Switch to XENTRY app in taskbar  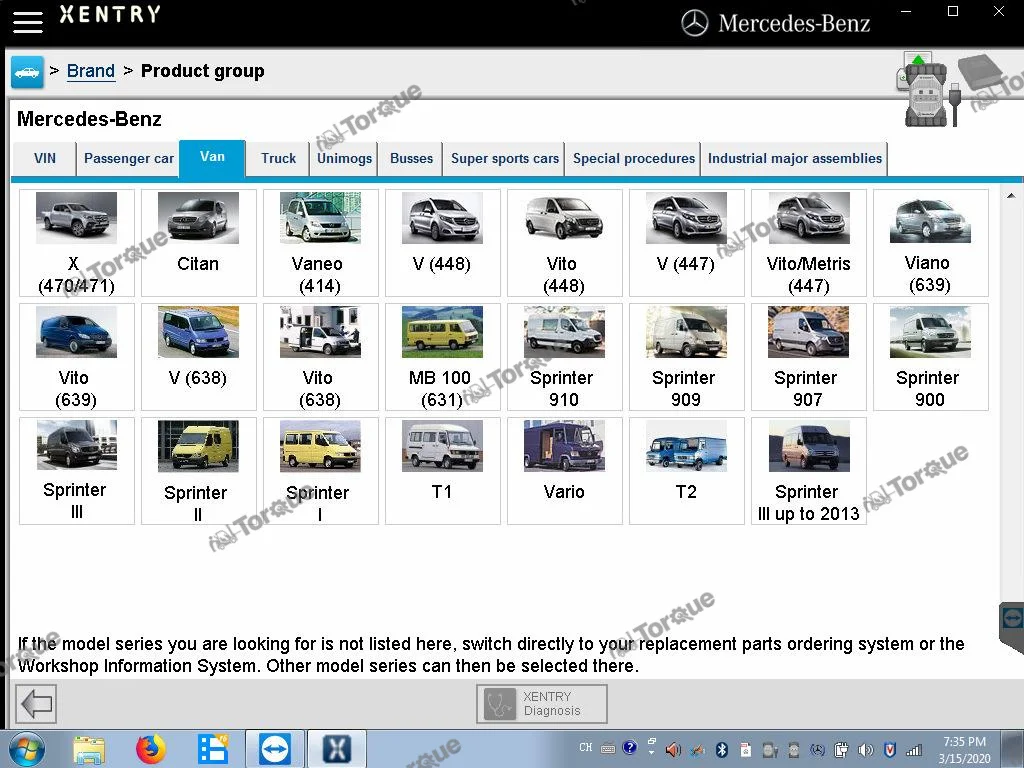336,750
